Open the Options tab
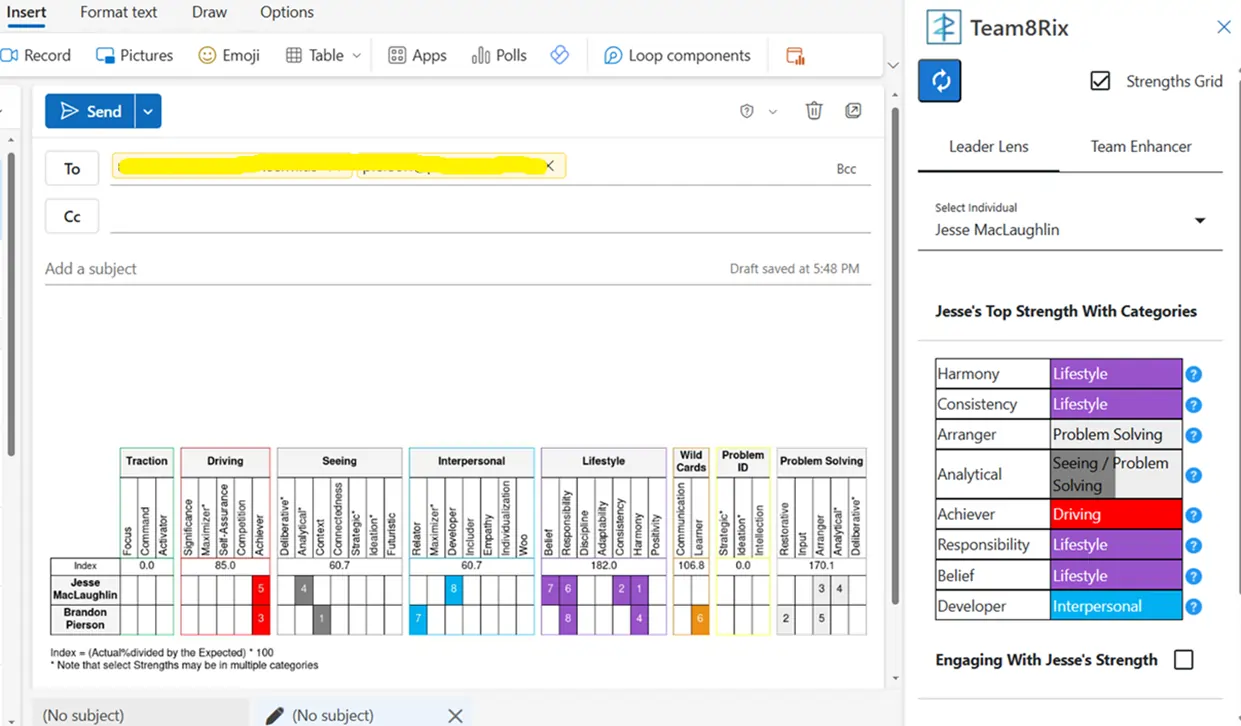The height and width of the screenshot is (726, 1241). 287,12
